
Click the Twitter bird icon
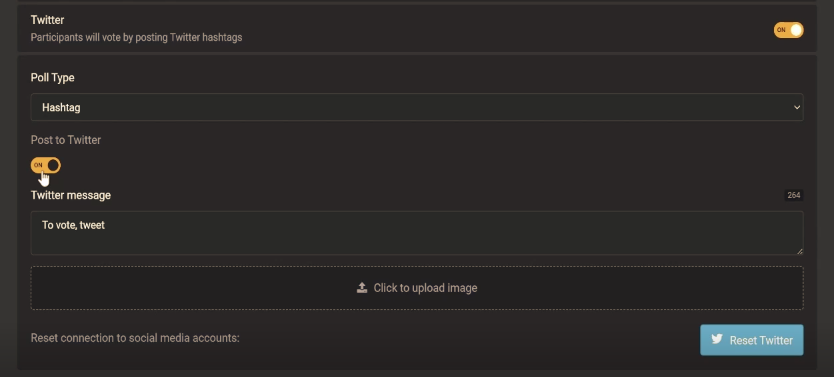pos(717,339)
